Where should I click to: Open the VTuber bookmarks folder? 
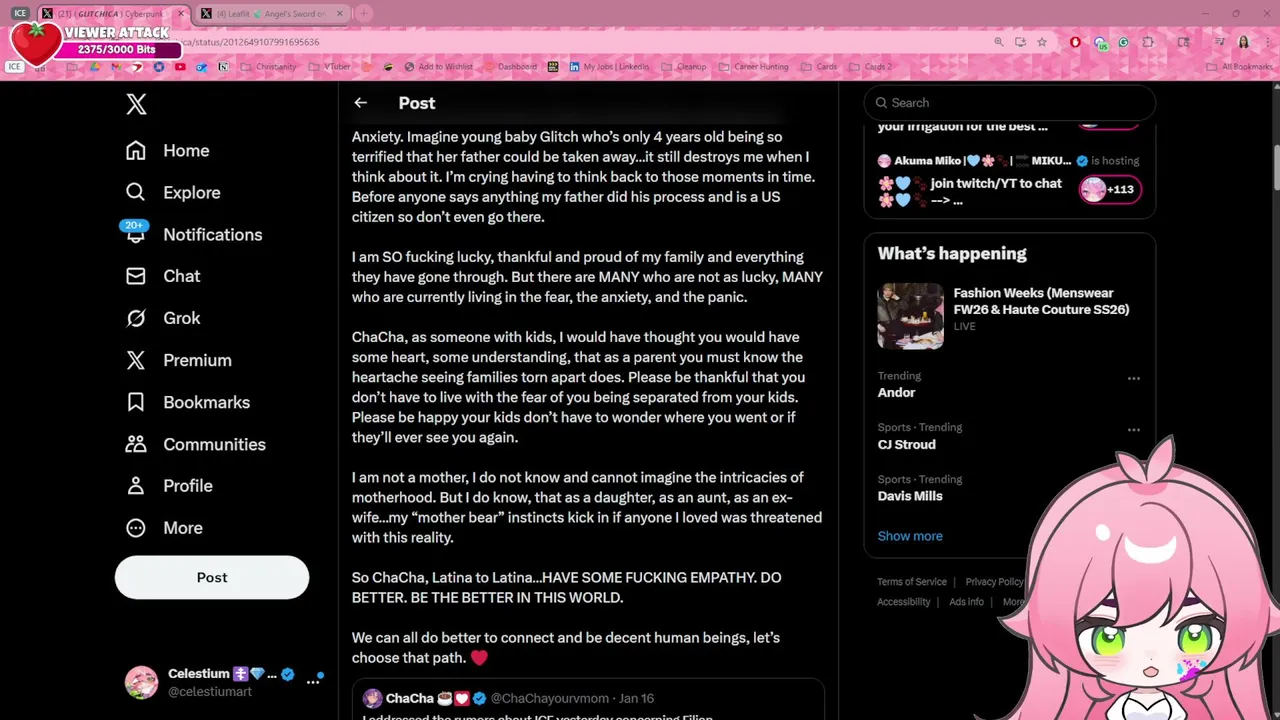pos(330,67)
